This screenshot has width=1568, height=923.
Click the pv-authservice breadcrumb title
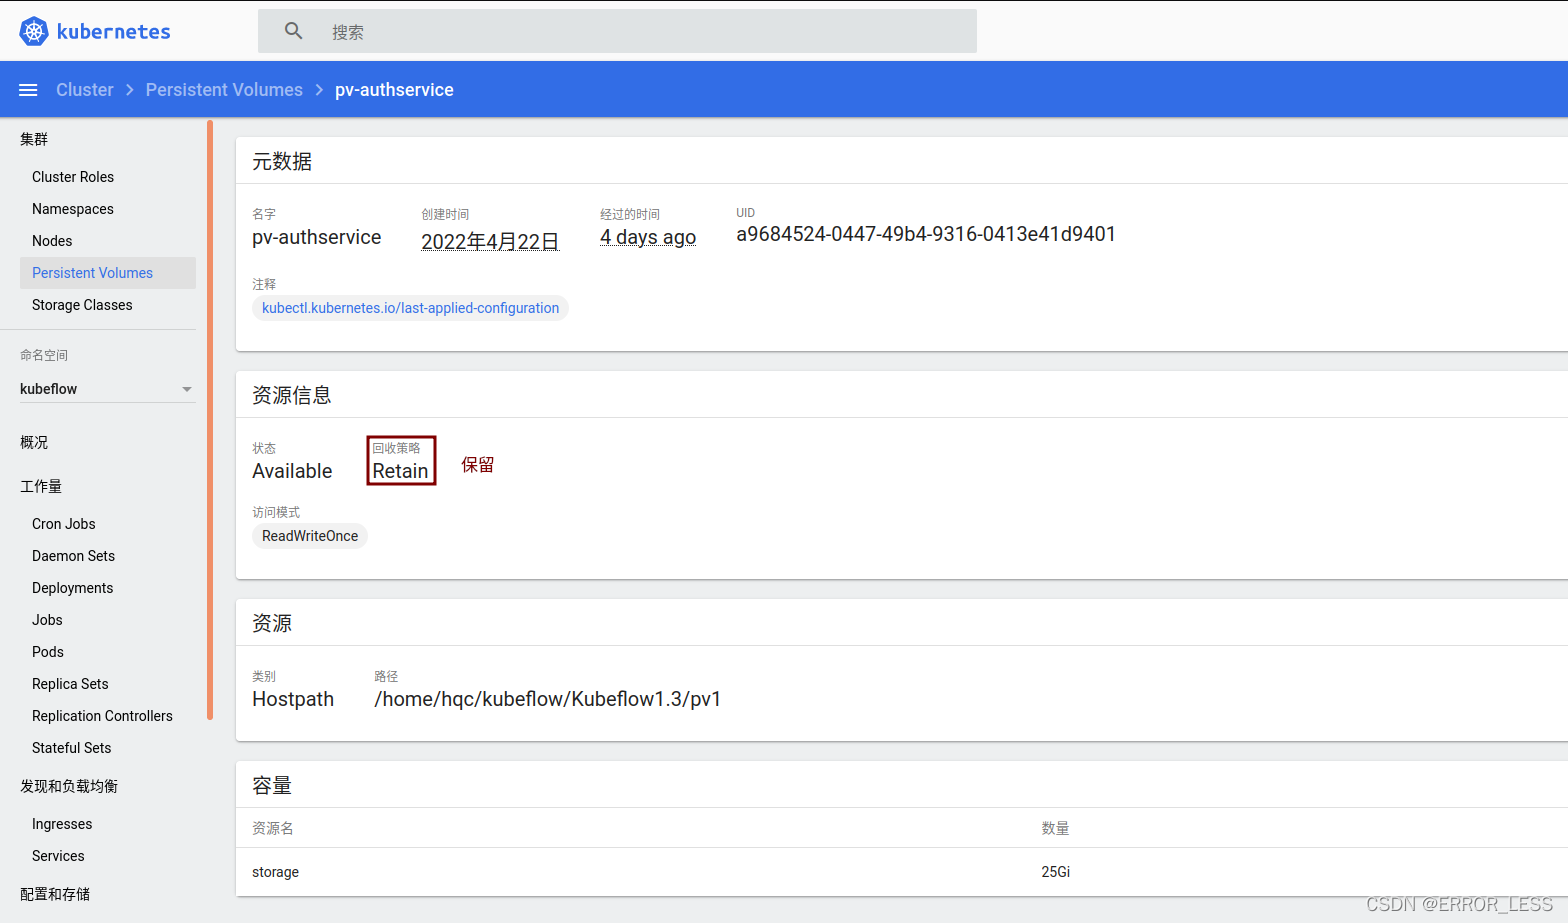coord(394,90)
